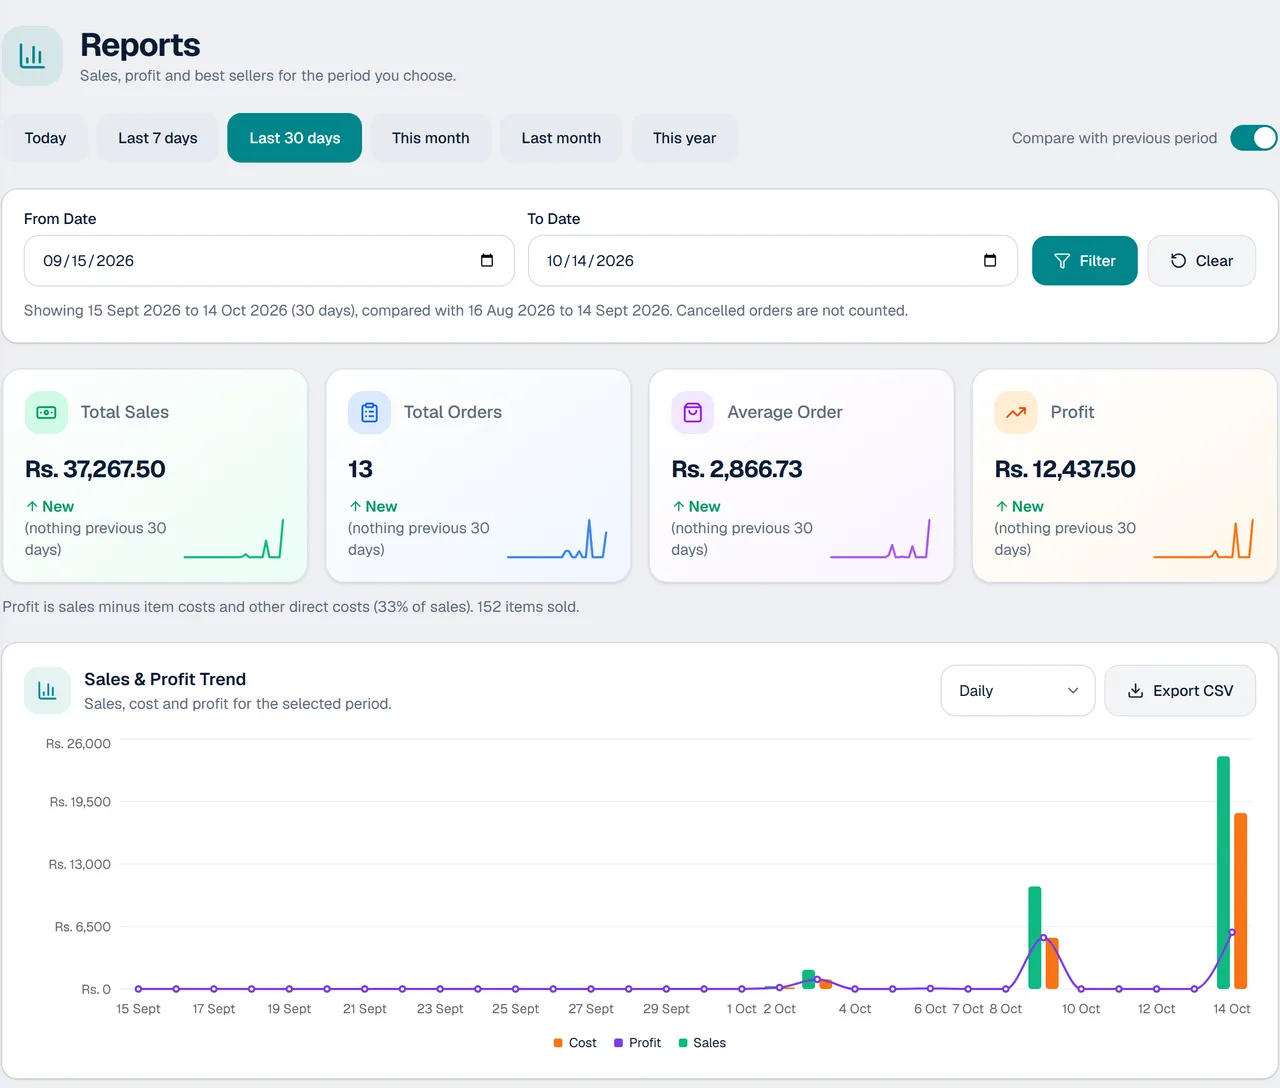The width and height of the screenshot is (1280, 1088).
Task: Click the Reports bar-chart header icon
Action: tap(32, 56)
